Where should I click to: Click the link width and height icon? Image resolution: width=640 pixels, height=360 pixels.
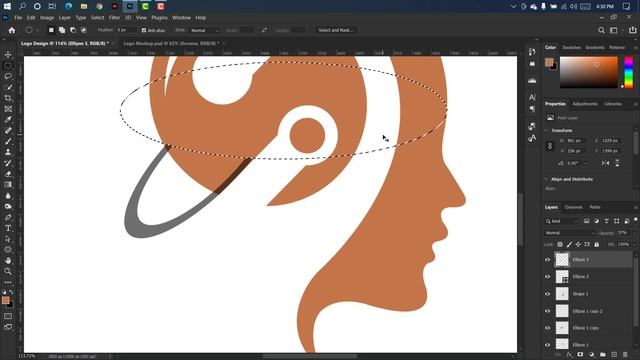(x=550, y=146)
